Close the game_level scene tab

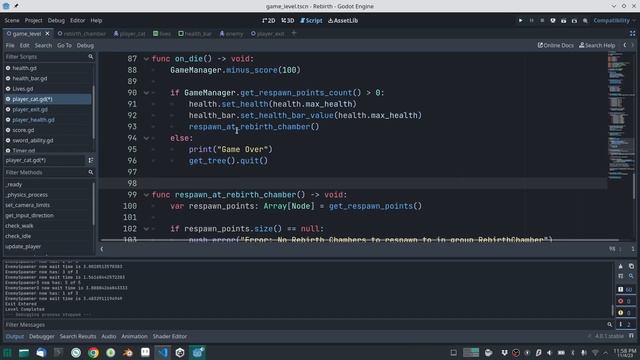(47, 33)
